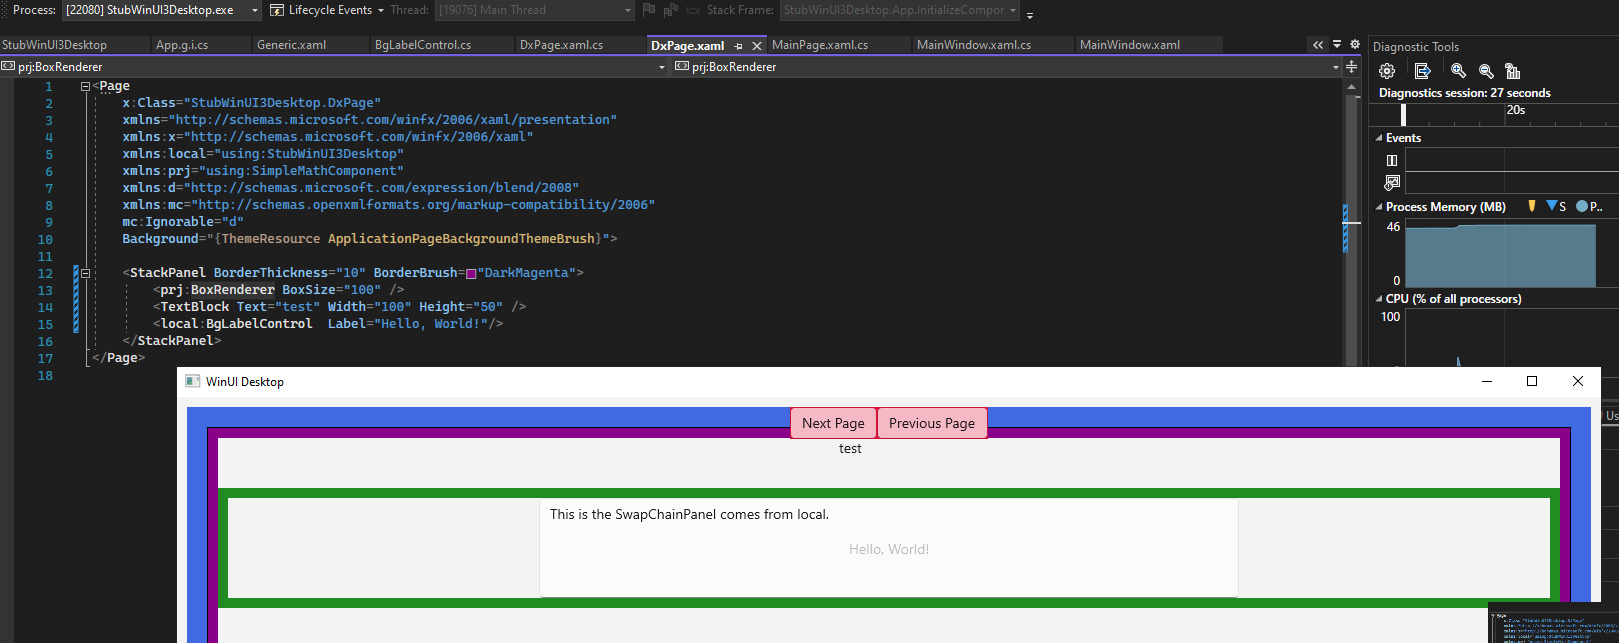1619x643 pixels.
Task: Click the export/select tools icon in Diagnostic Tools
Action: [1423, 71]
